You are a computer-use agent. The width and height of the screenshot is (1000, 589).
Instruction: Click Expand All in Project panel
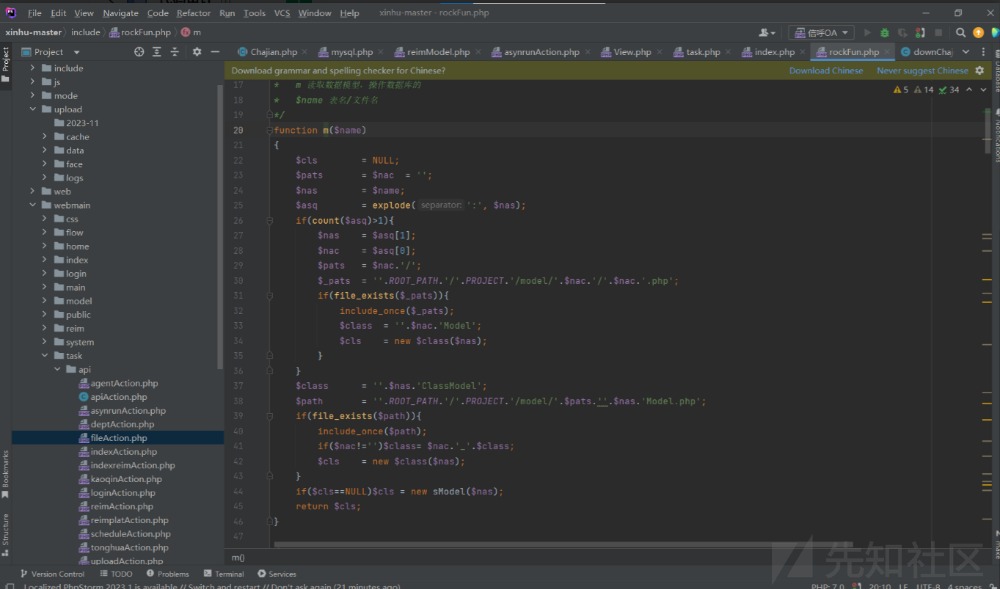point(158,52)
